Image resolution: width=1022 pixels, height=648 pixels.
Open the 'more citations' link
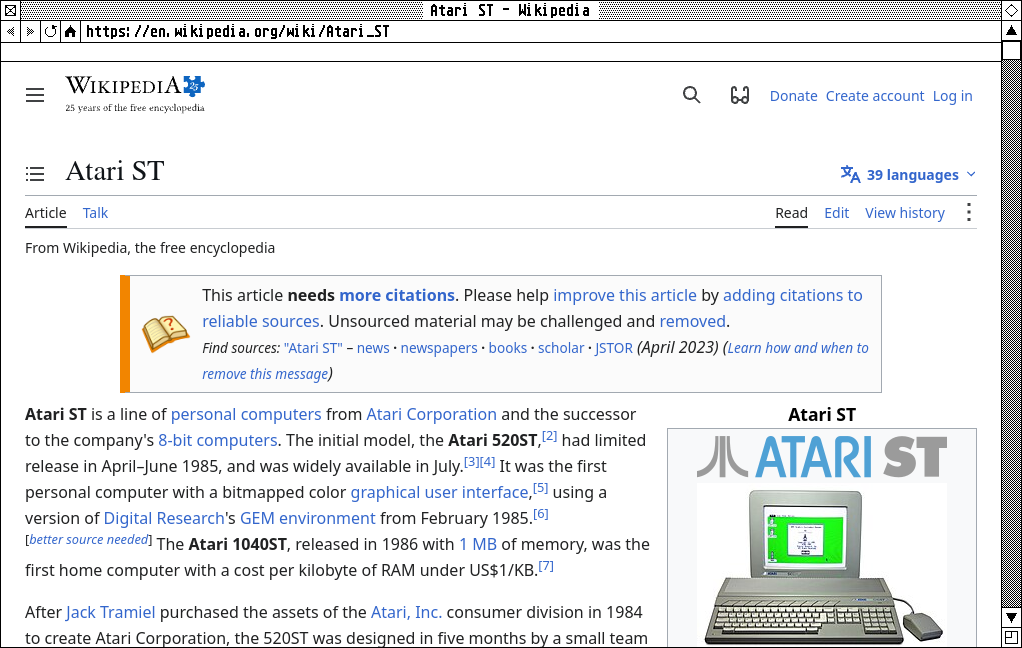click(x=397, y=295)
